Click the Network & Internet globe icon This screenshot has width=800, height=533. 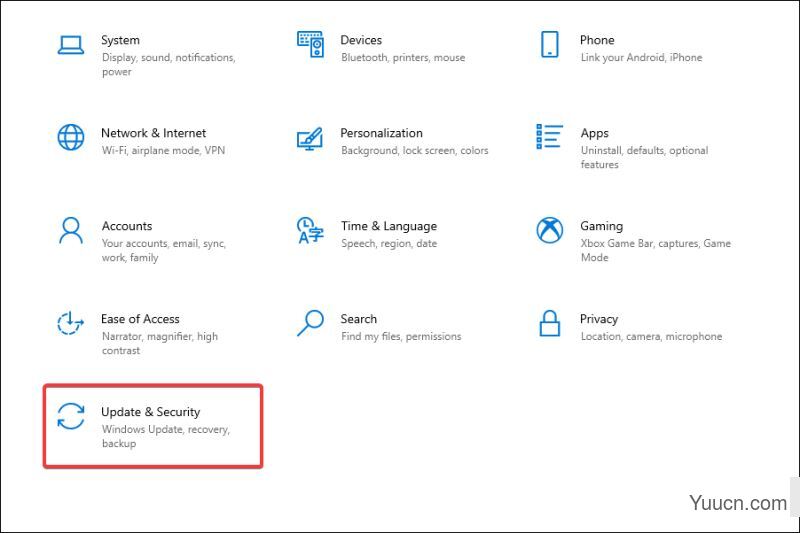(x=71, y=137)
